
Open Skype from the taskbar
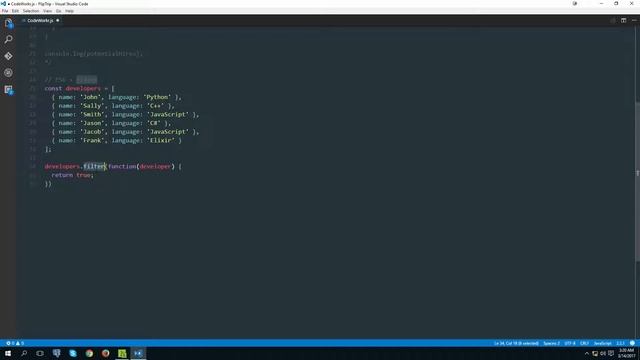73,353
